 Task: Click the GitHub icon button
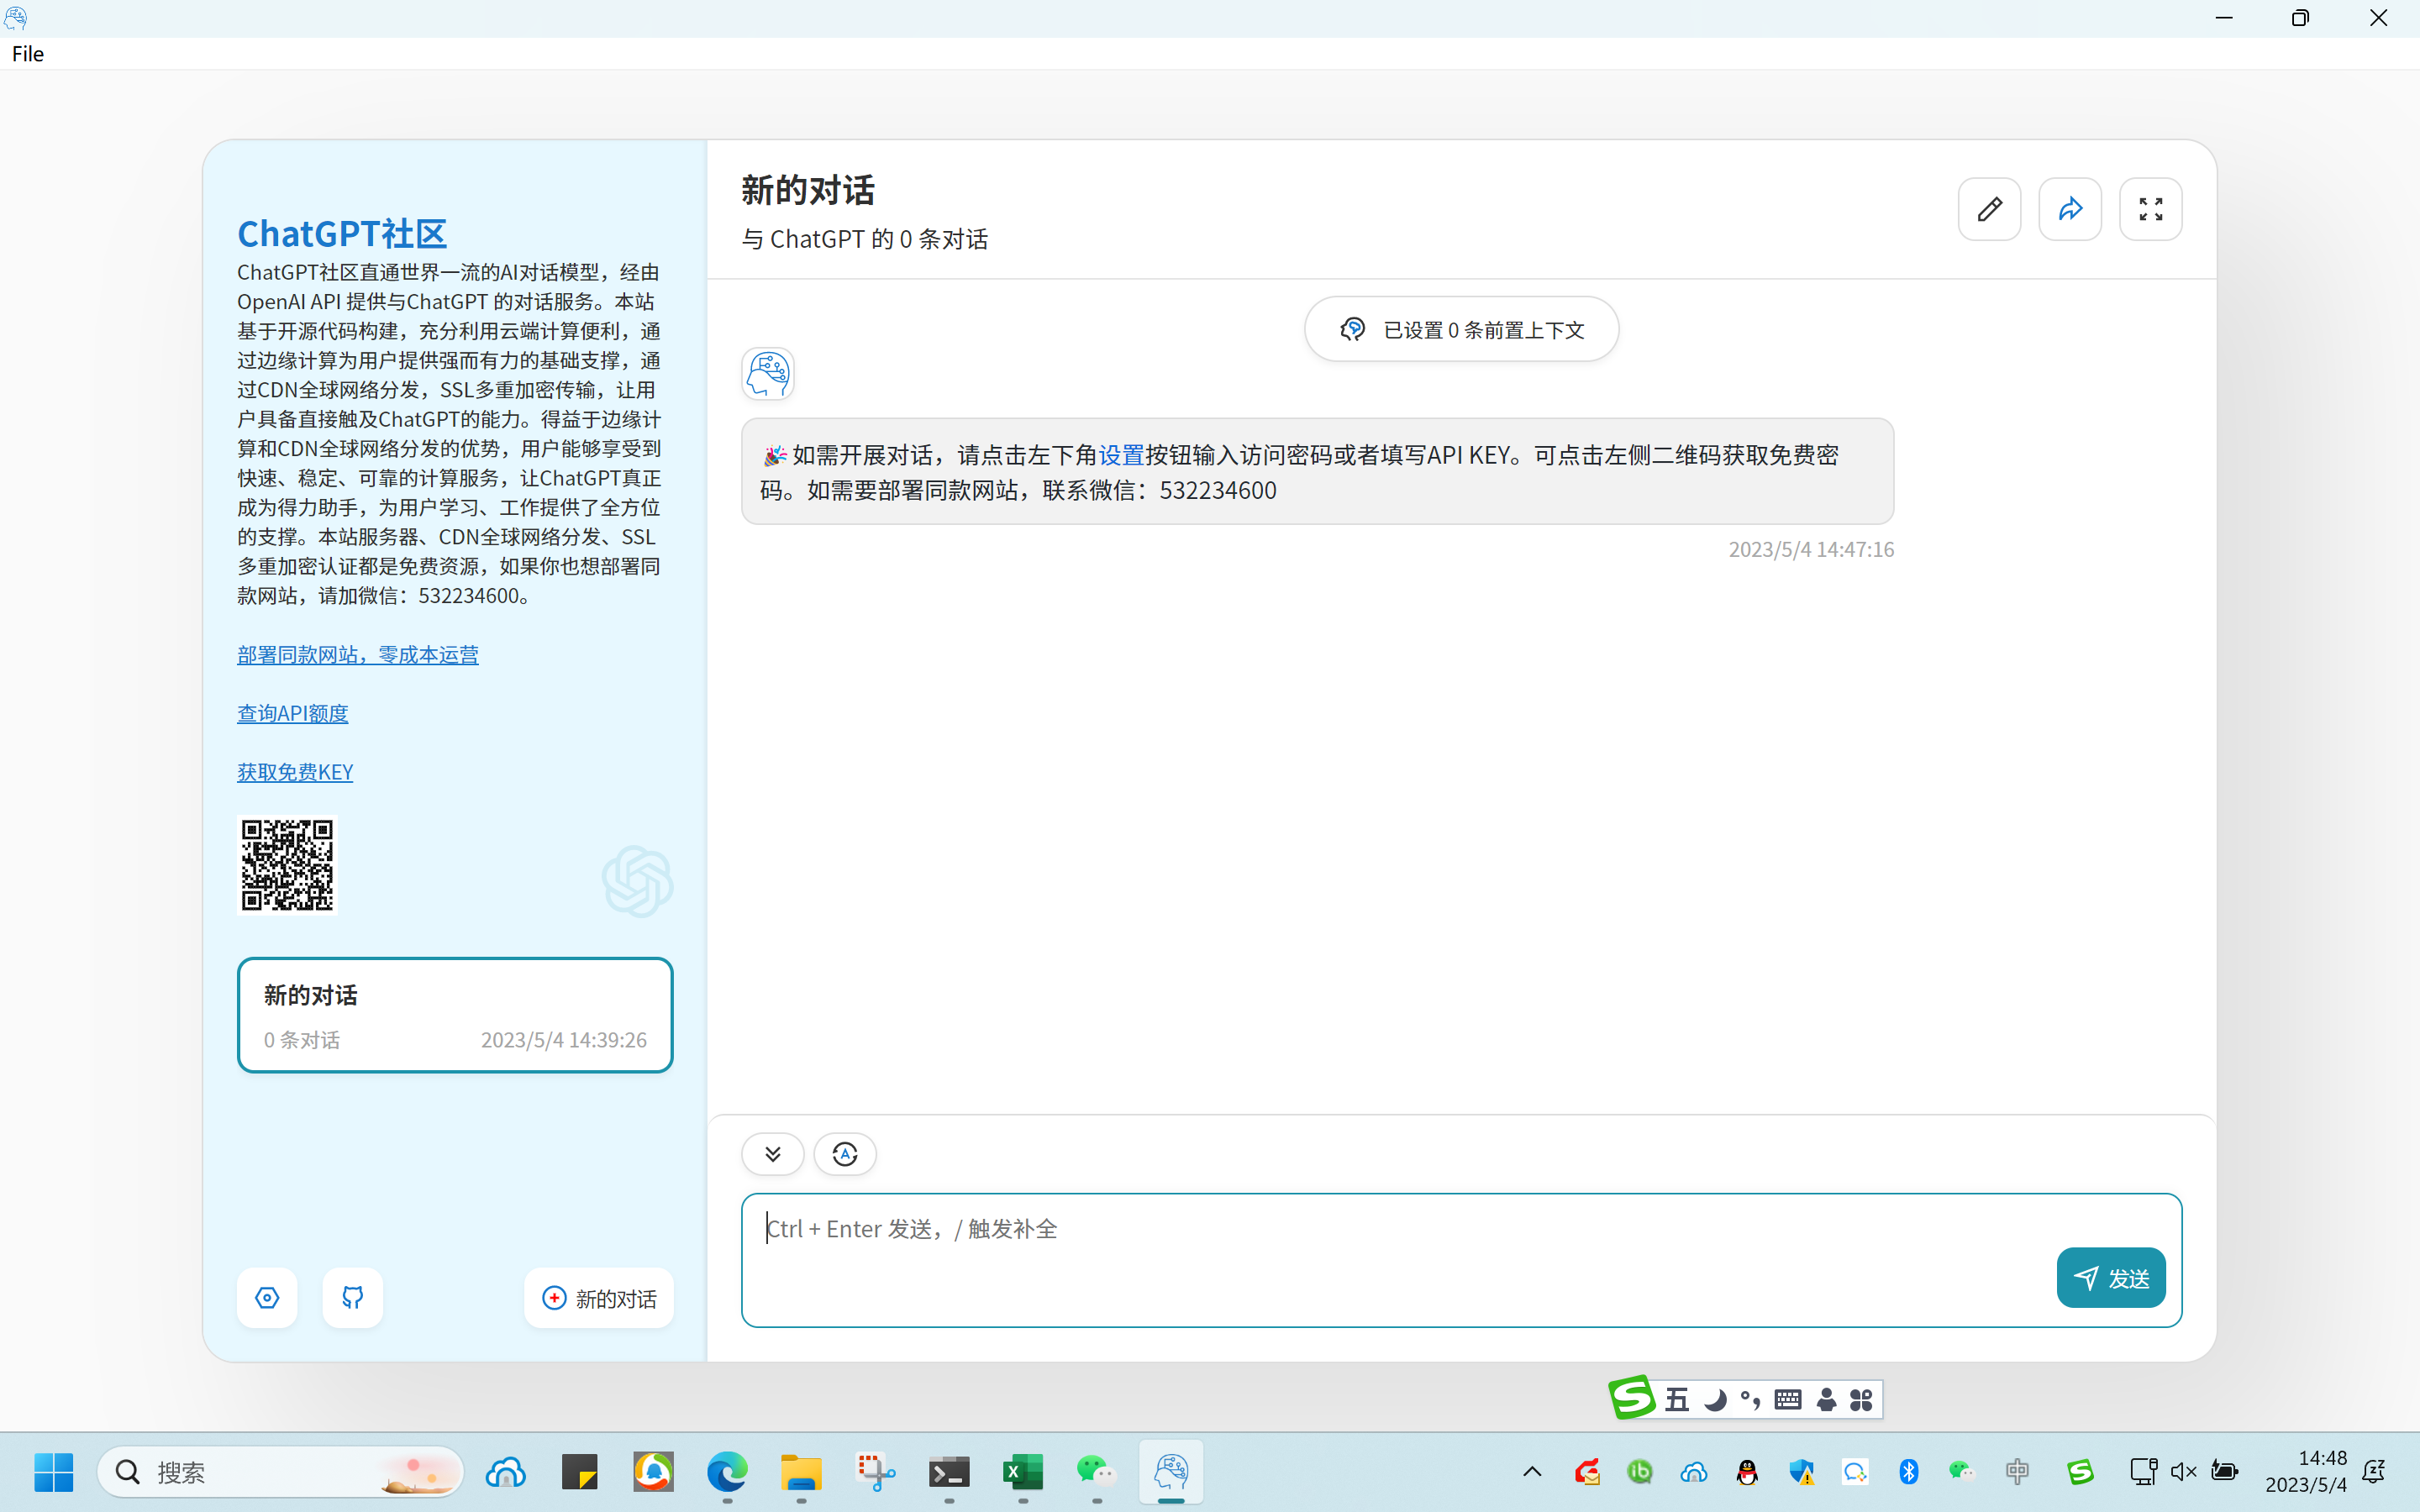352,1298
